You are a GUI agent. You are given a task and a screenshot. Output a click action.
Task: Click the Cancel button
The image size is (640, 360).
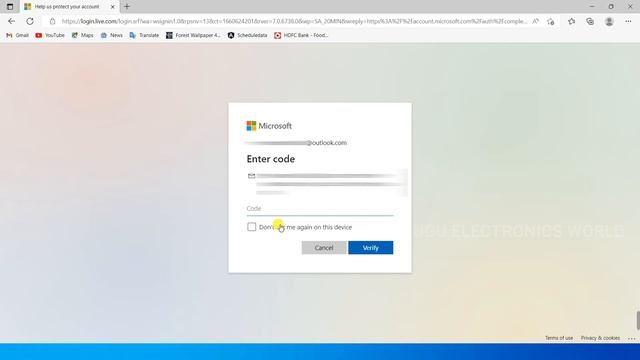324,248
